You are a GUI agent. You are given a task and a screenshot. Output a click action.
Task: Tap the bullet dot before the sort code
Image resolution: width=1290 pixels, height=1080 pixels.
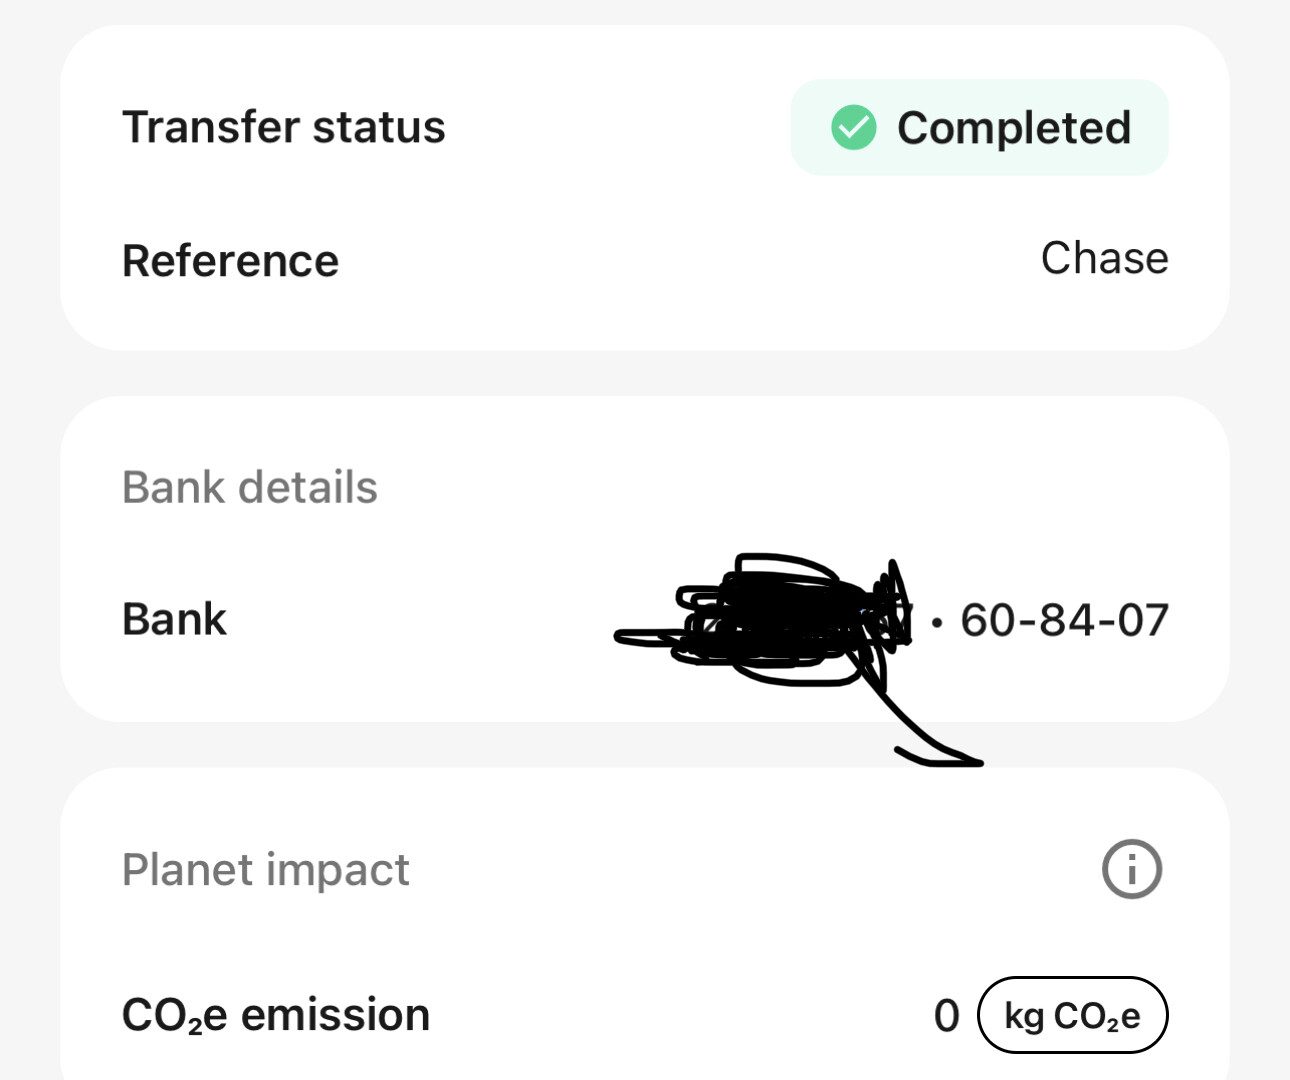(936, 622)
